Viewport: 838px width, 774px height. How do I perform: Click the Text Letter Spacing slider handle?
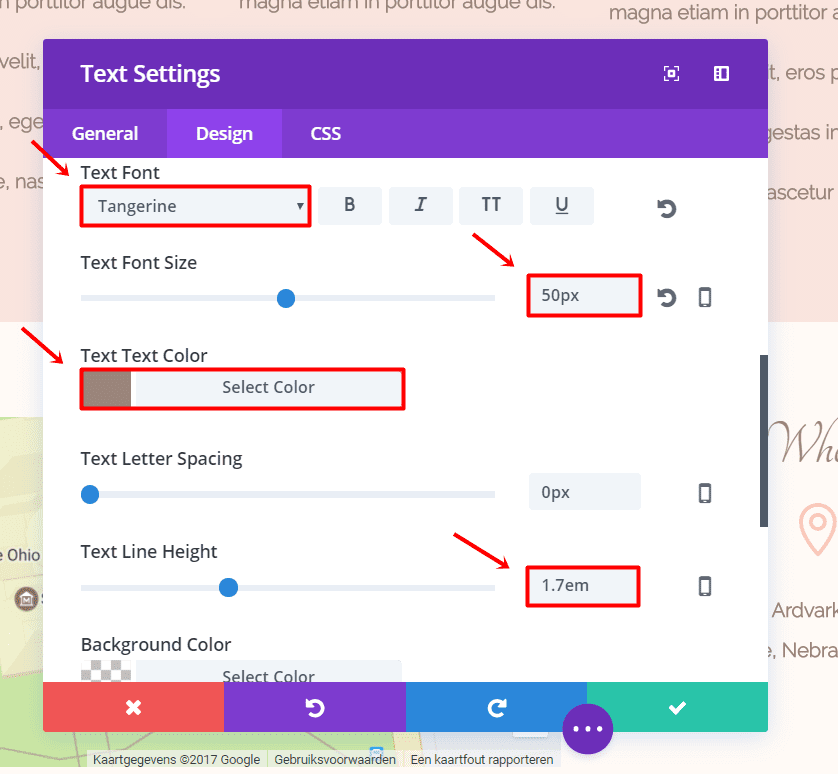pos(90,494)
